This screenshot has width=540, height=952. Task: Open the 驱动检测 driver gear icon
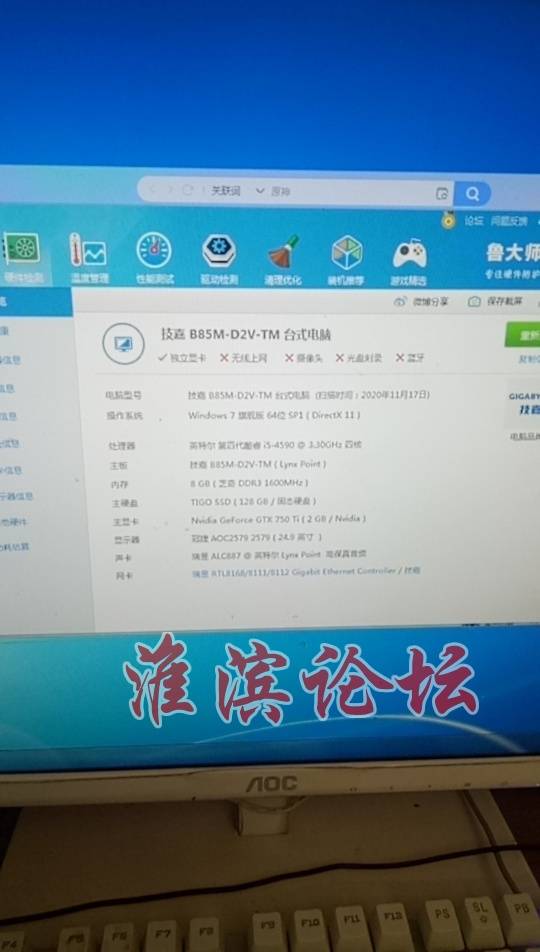(x=219, y=251)
